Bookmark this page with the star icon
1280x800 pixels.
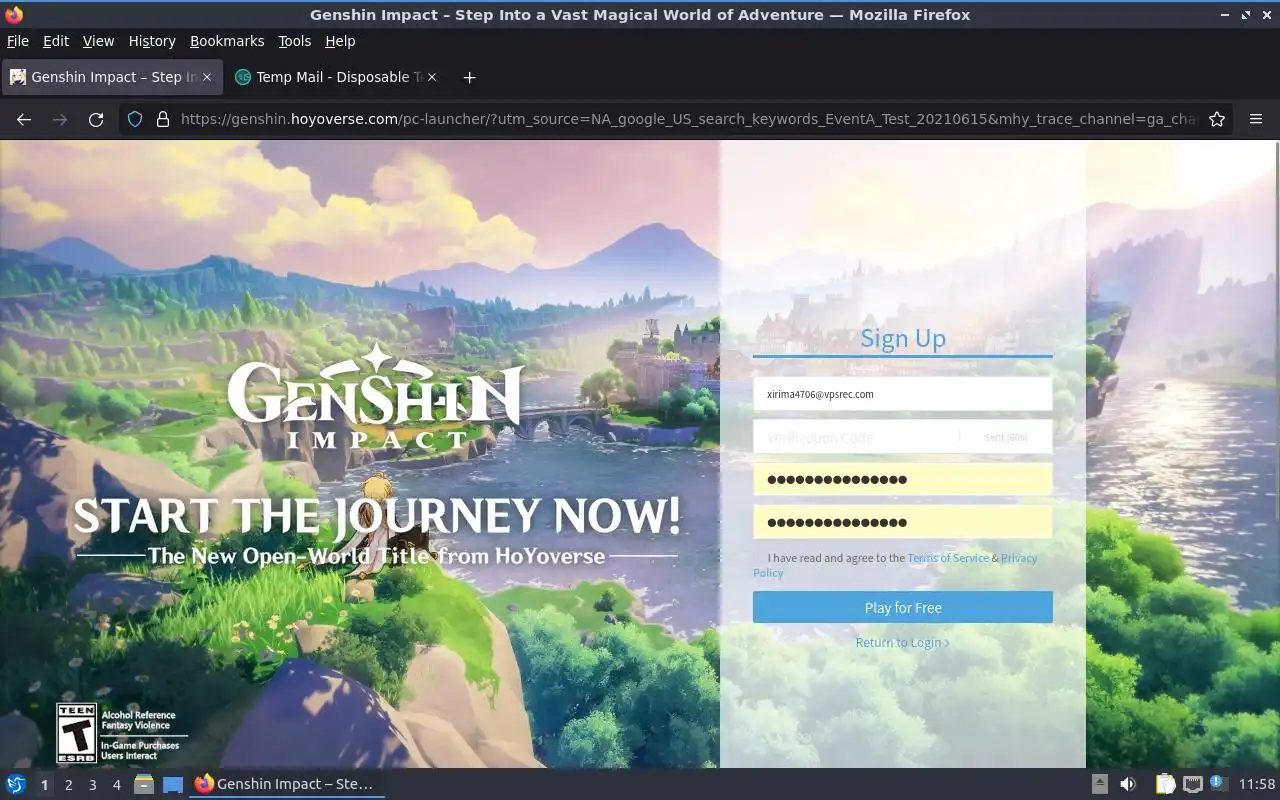point(1217,119)
